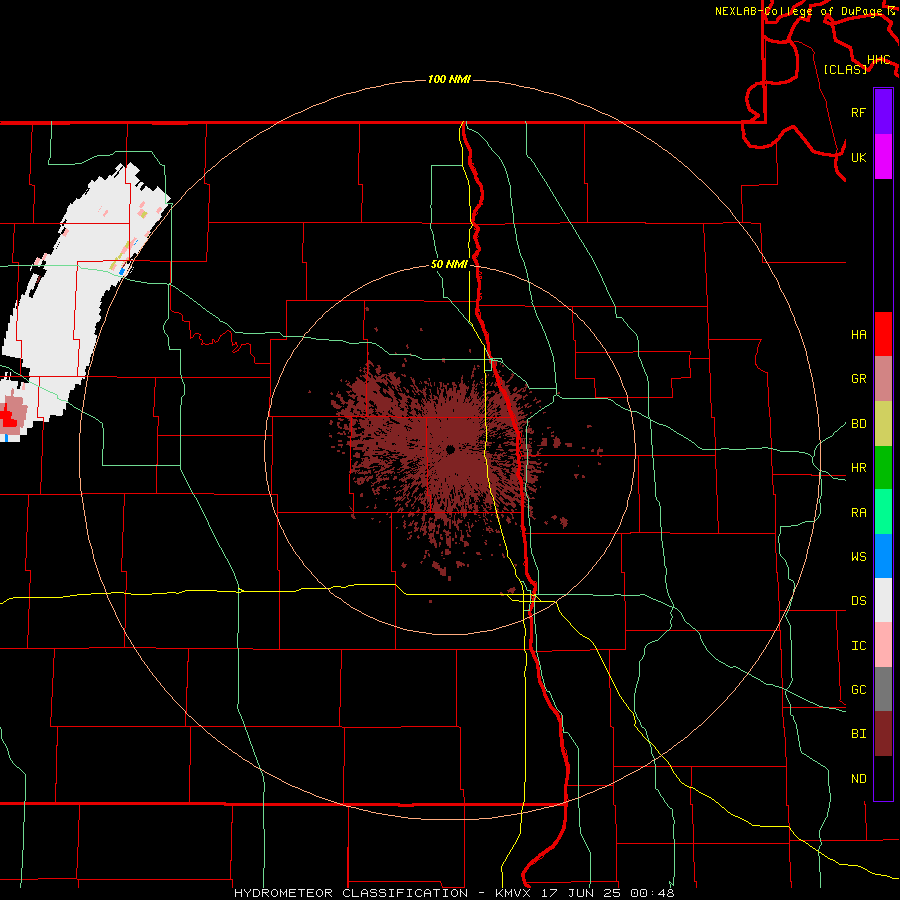This screenshot has width=900, height=900.
Task: Click the RF purple legend swatch
Action: (883, 112)
